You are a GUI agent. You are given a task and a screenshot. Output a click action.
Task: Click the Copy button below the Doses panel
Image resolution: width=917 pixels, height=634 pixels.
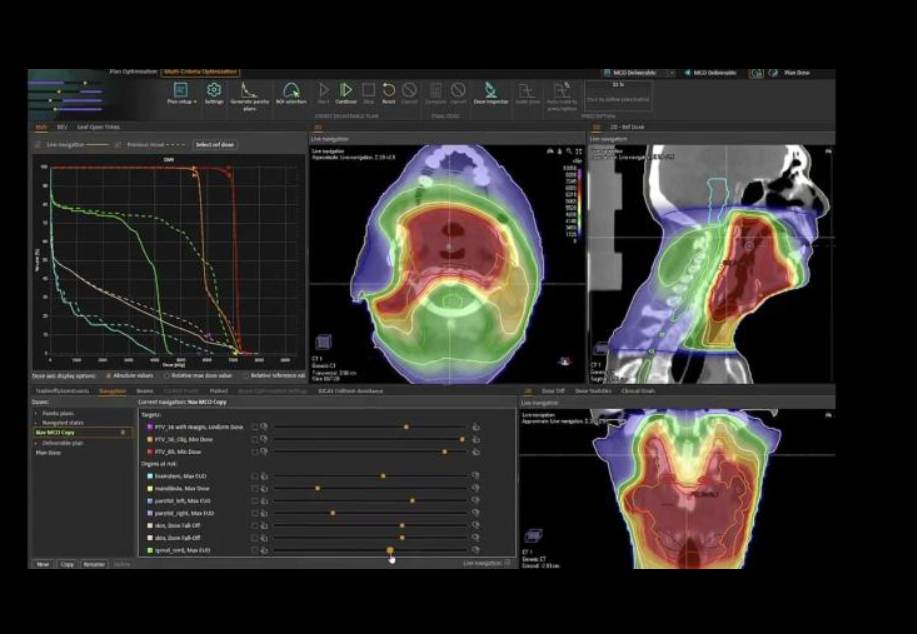coord(67,564)
